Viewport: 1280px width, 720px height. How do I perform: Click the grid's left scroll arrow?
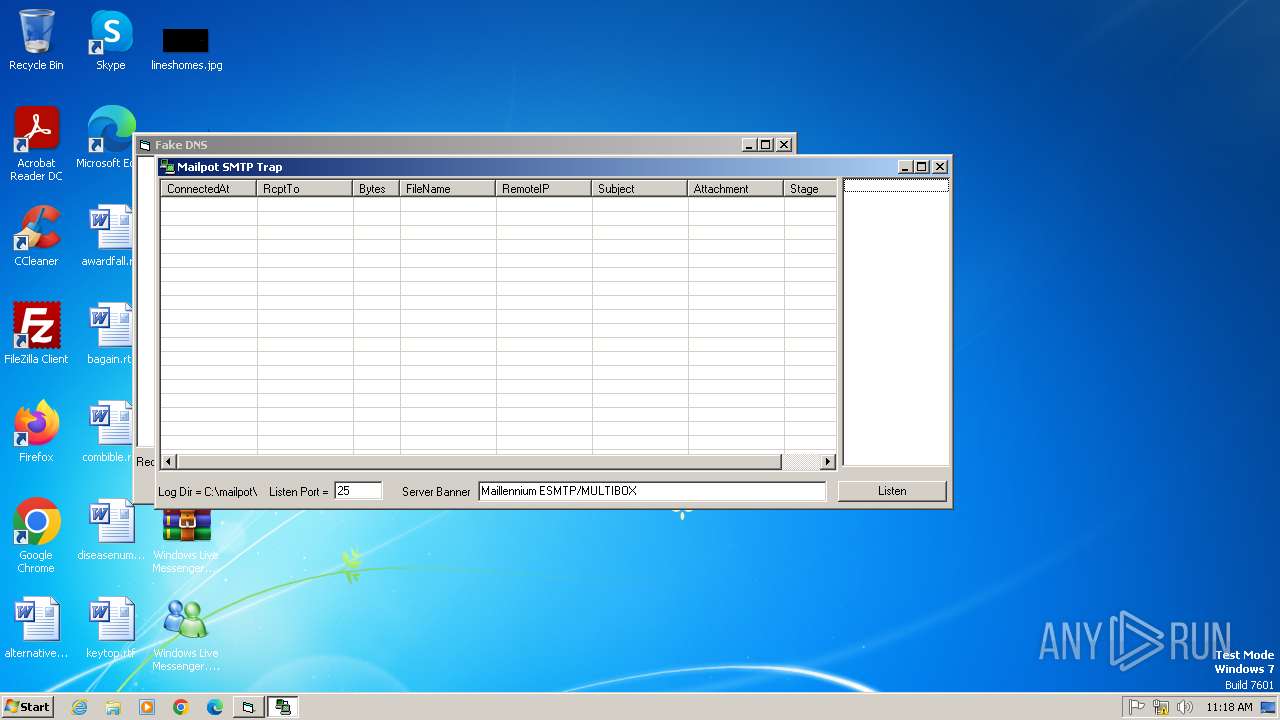(x=168, y=461)
